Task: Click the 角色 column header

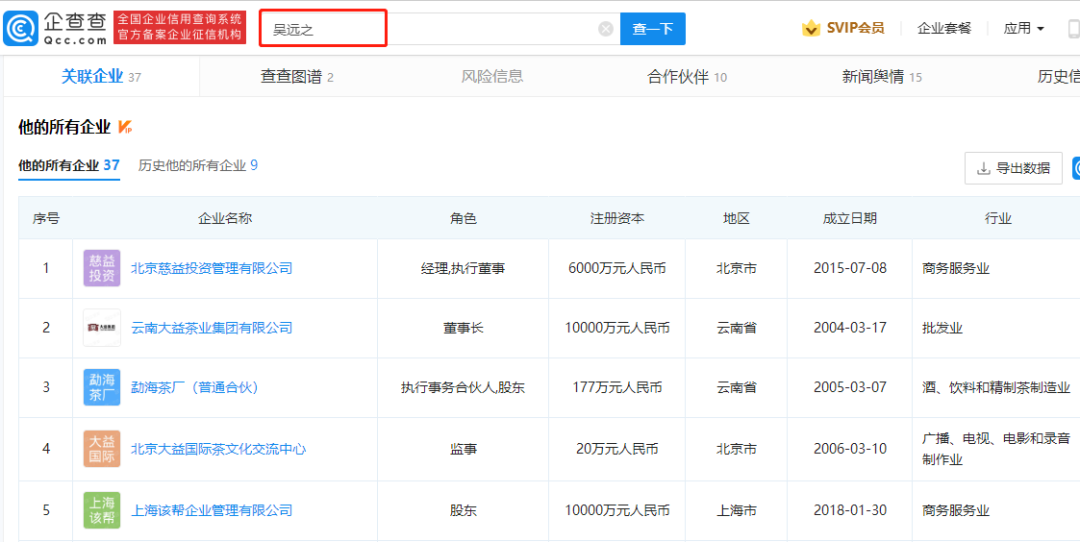Action: pos(463,218)
